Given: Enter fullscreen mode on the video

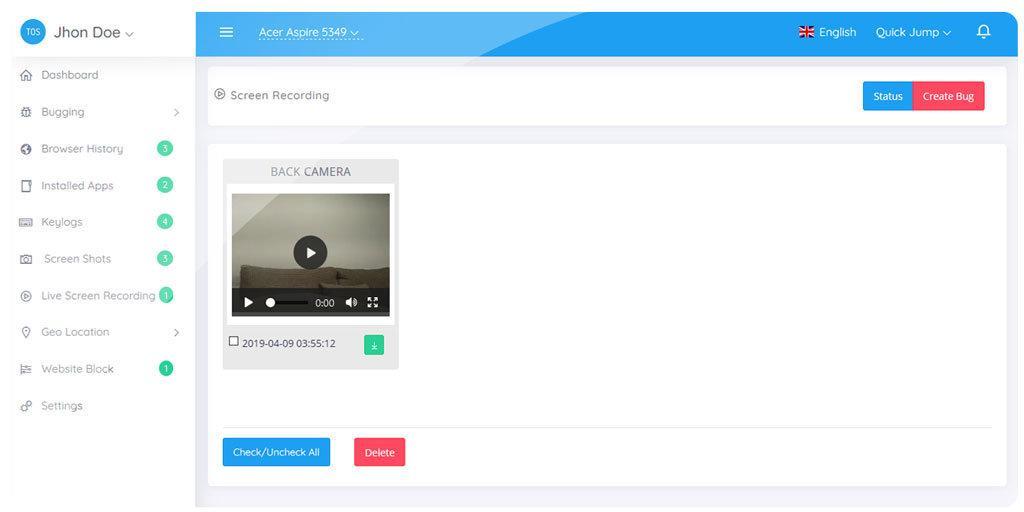Looking at the screenshot, I should point(373,302).
